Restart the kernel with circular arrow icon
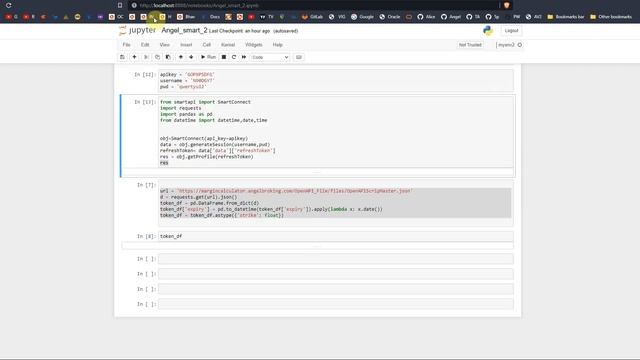This screenshot has width=640, height=360. coord(234,57)
